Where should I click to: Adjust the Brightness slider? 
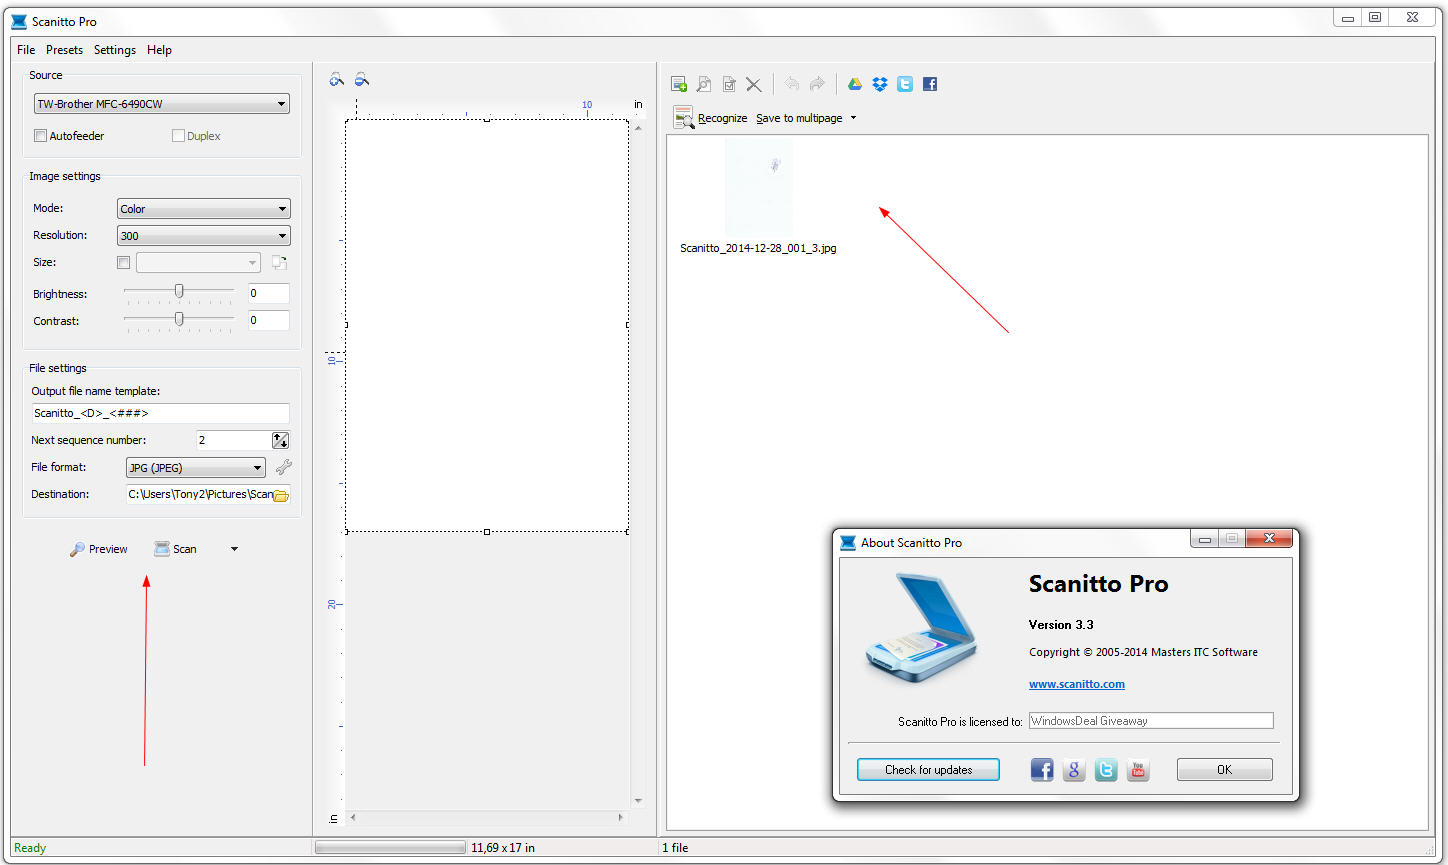pyautogui.click(x=179, y=291)
